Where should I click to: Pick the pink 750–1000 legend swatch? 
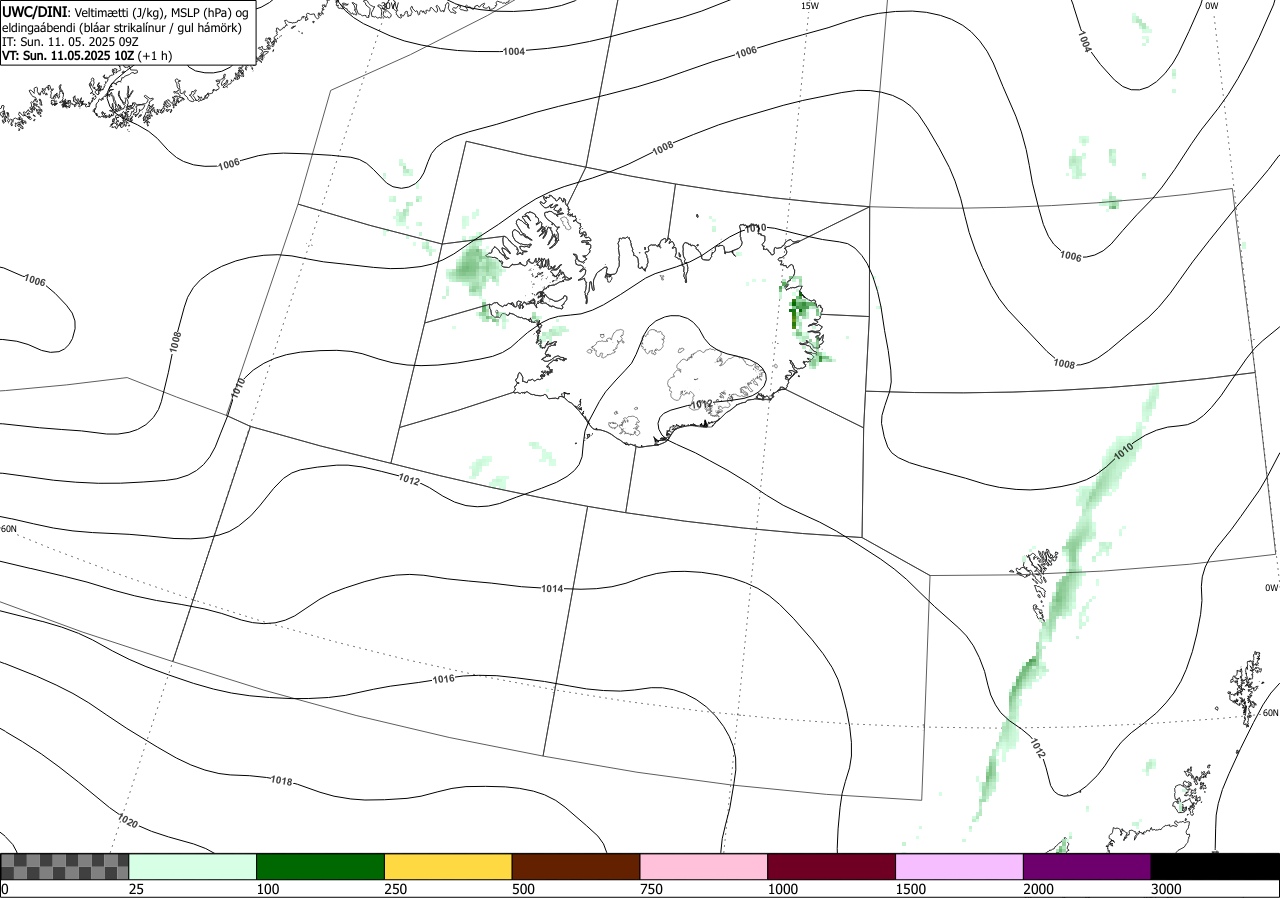704,866
